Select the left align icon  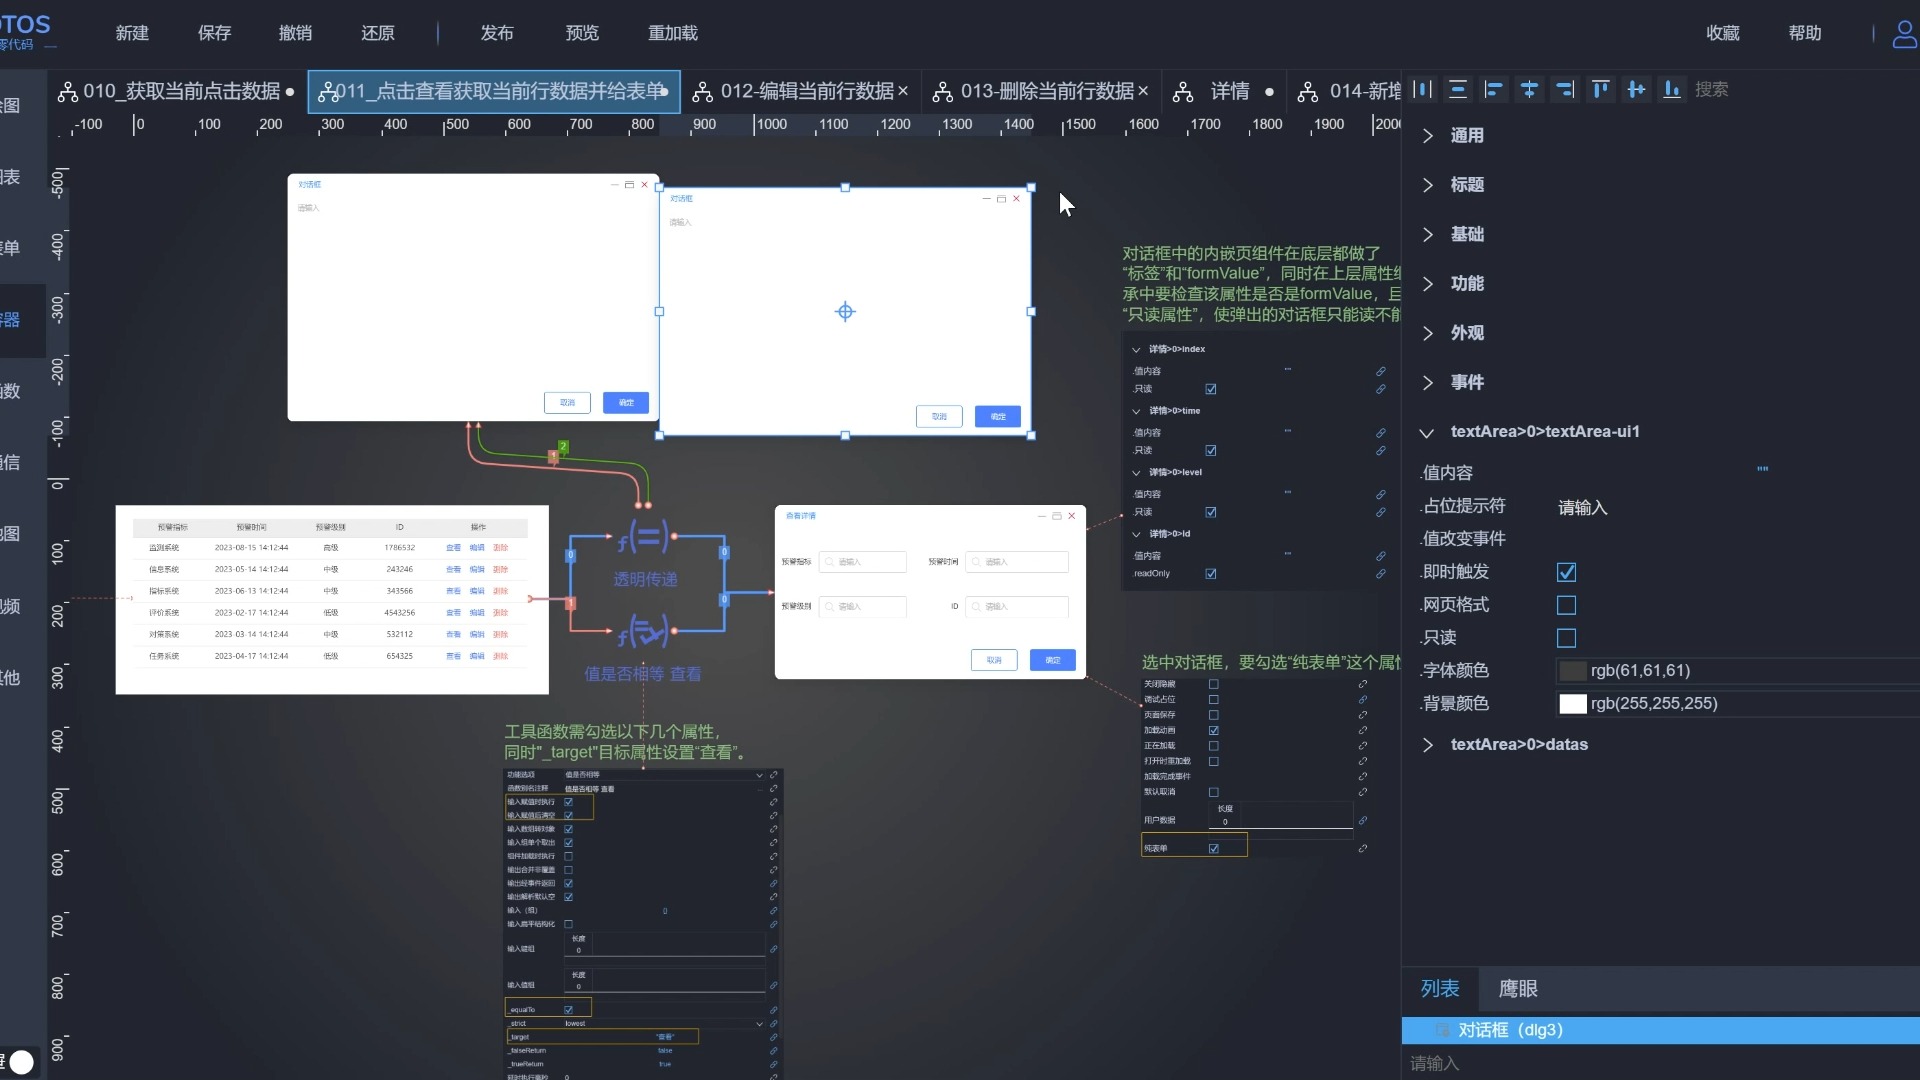1493,89
